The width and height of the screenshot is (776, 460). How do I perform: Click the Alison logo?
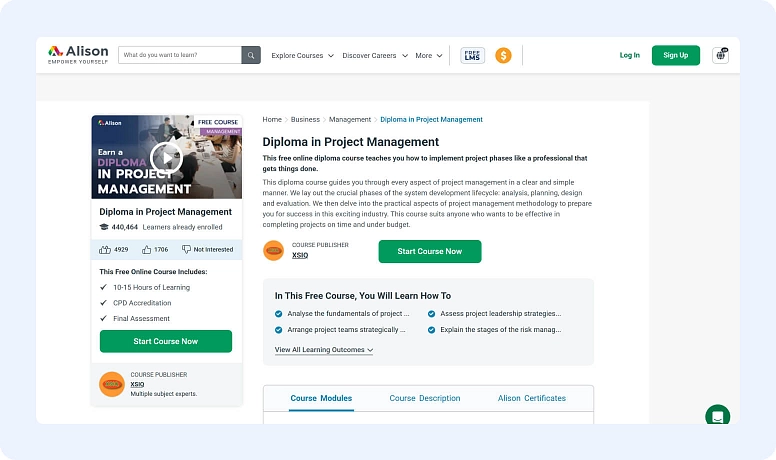[x=78, y=54]
